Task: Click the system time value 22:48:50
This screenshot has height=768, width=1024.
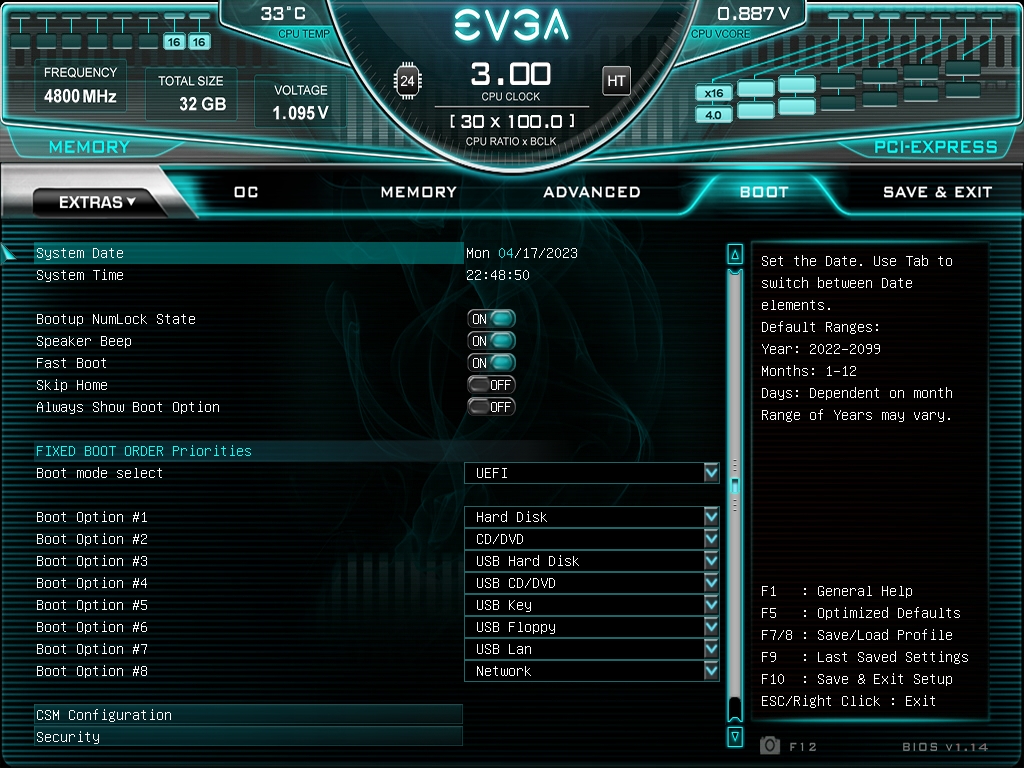Action: point(498,275)
